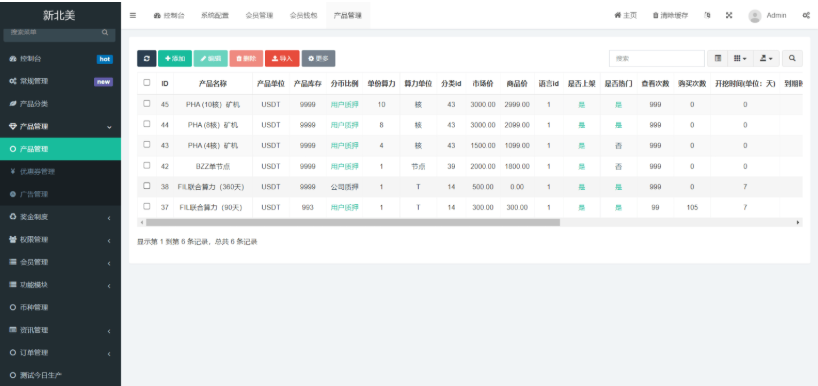The width and height of the screenshot is (818, 386).
Task: Expand the 订单管理 sidebar menu
Action: pos(109,354)
